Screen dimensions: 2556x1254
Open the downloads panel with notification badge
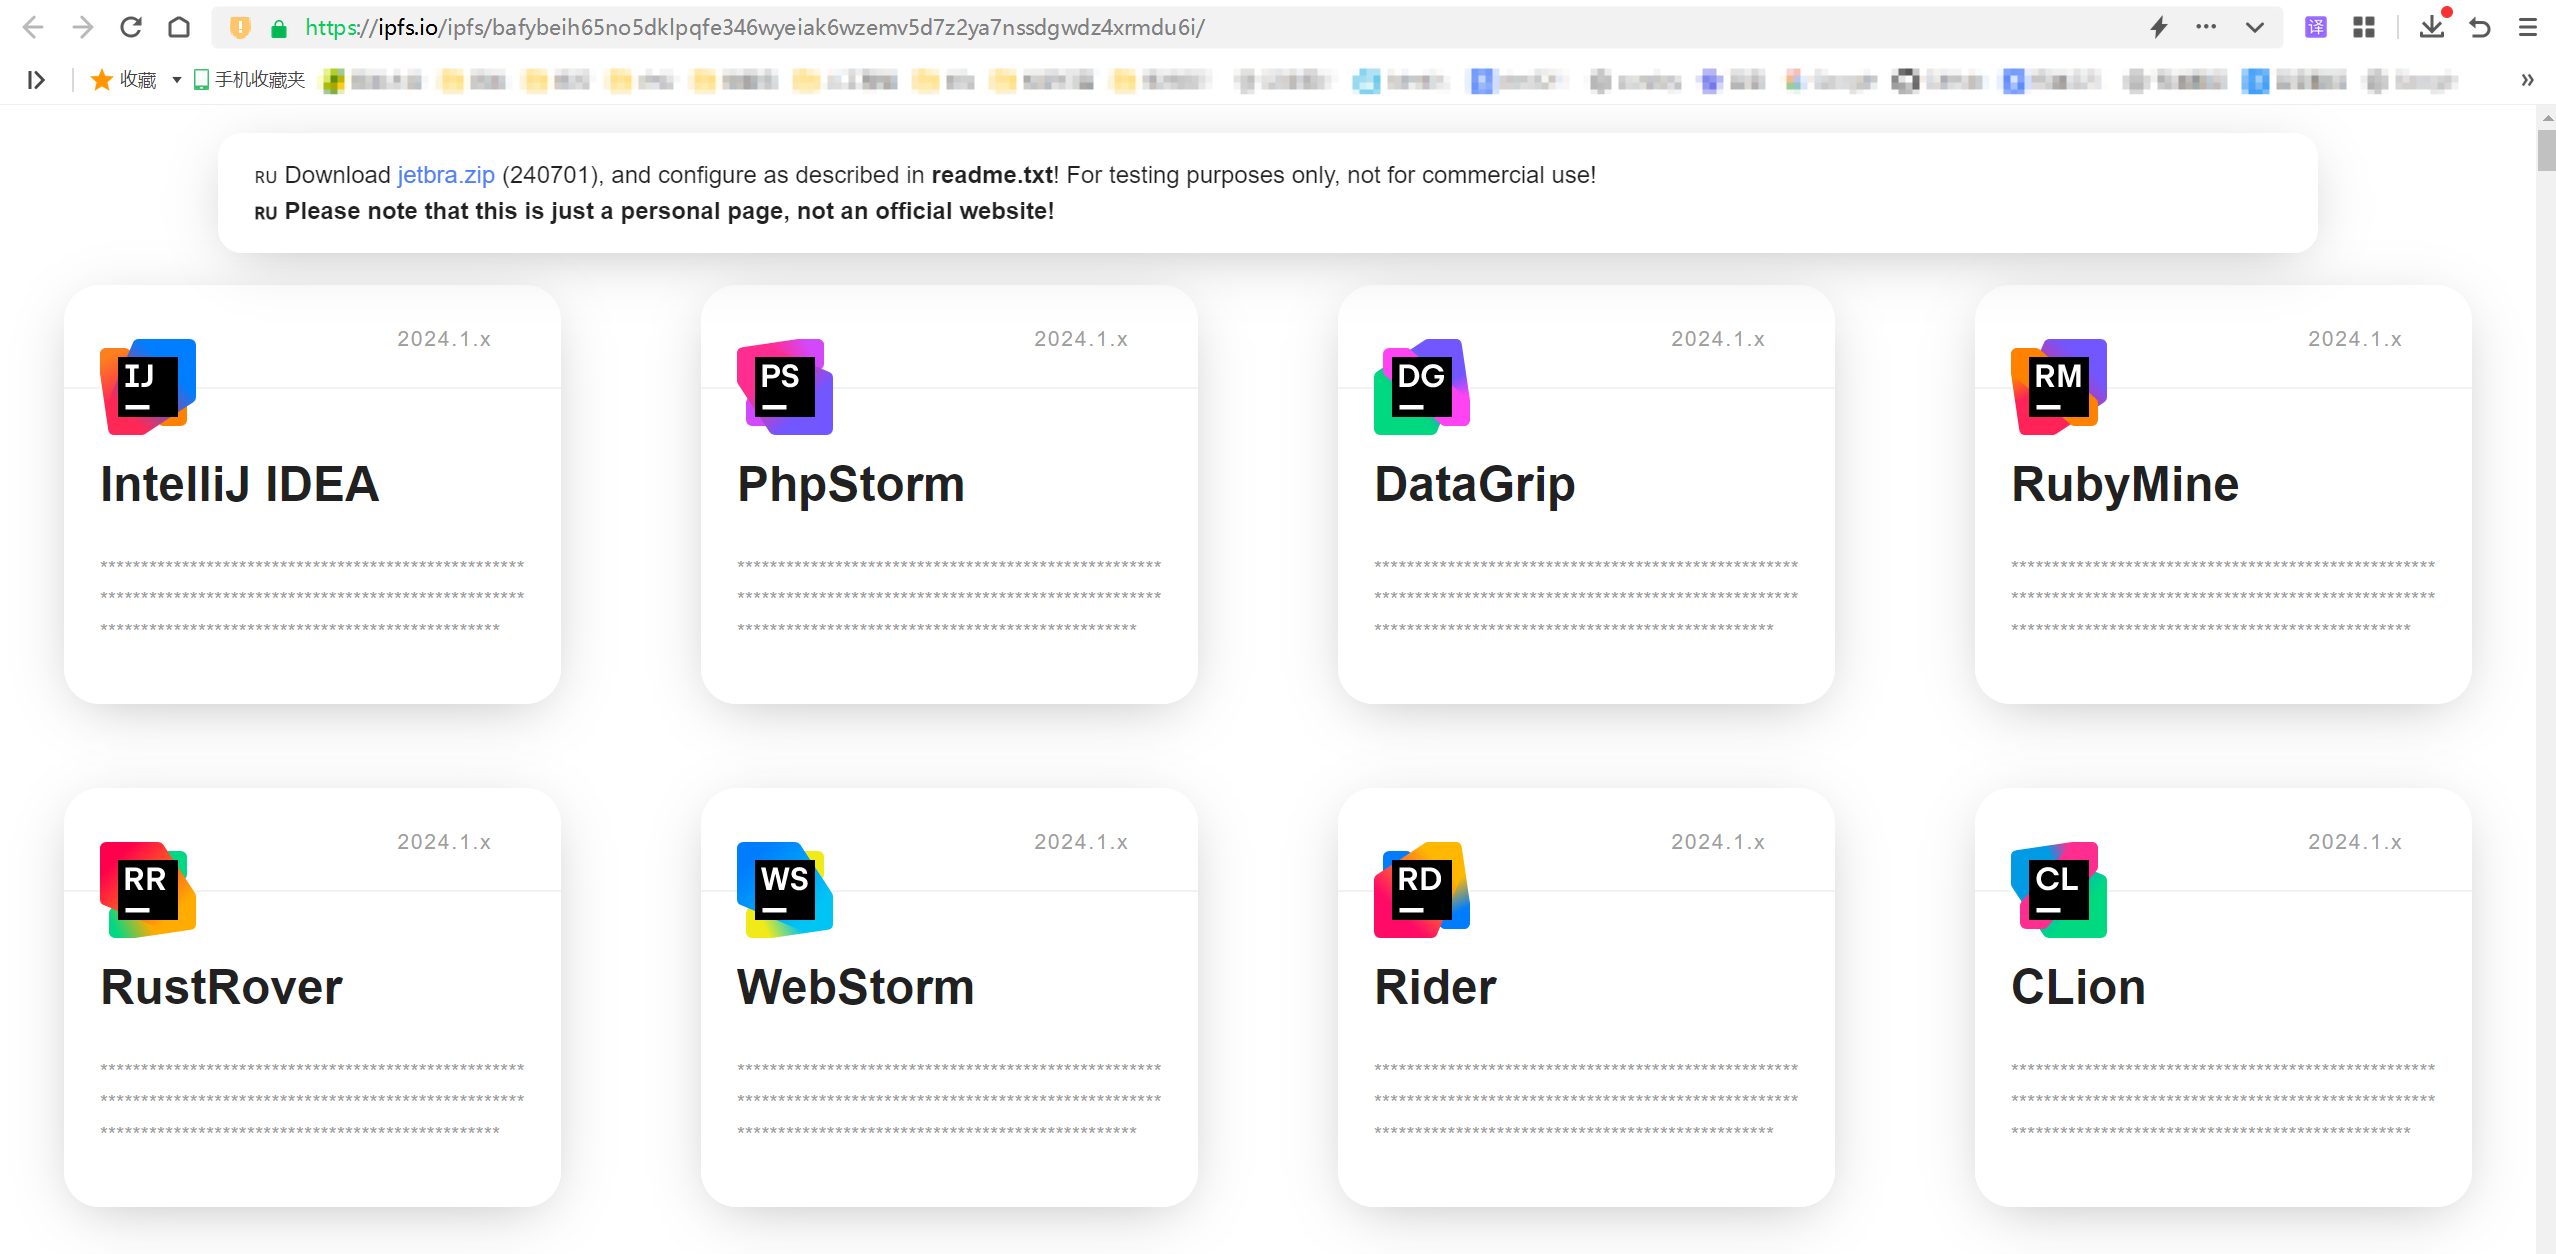pos(2433,27)
